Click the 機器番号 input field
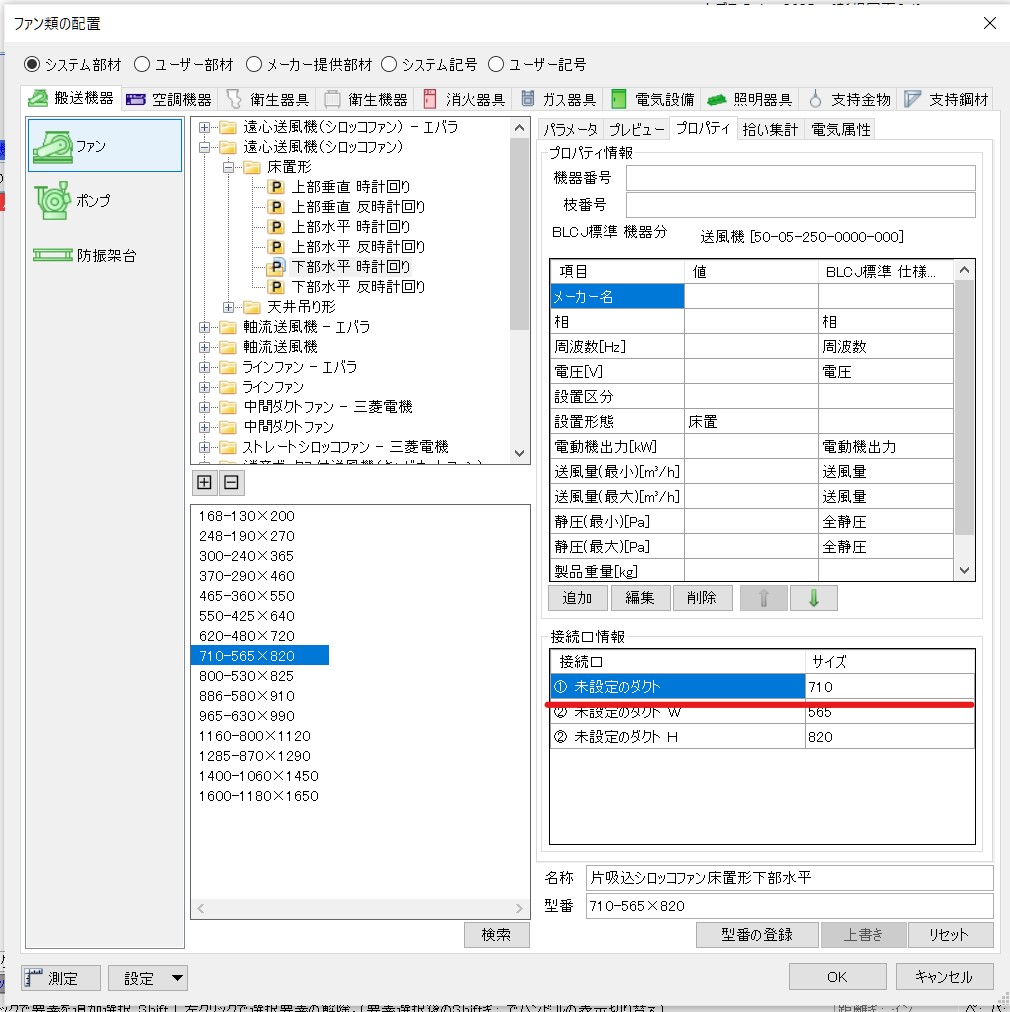Viewport: 1010px width, 1012px height. [800, 178]
